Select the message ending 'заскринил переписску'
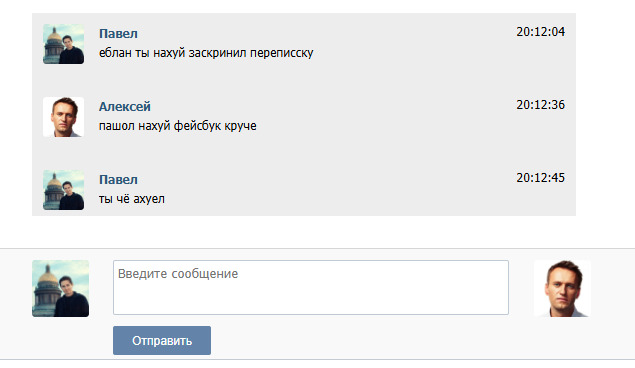 206,53
